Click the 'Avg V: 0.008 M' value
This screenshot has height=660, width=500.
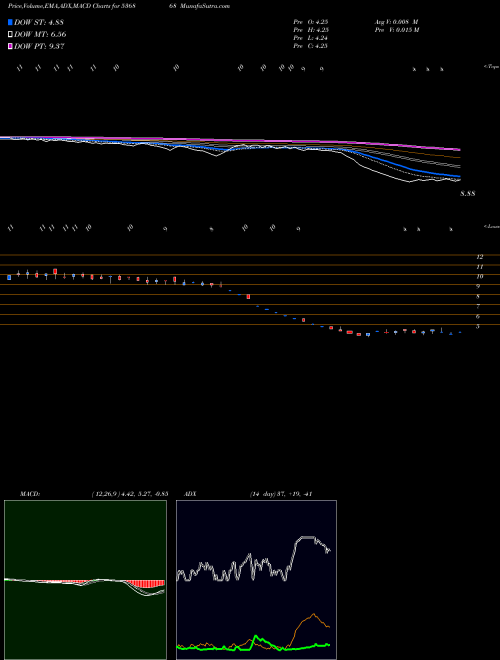tap(396, 21)
